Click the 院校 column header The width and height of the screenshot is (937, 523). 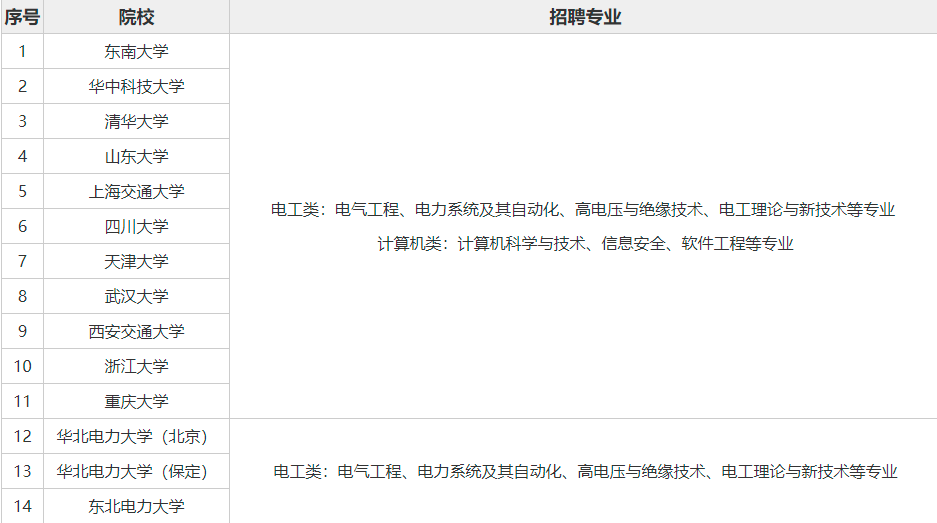point(136,17)
